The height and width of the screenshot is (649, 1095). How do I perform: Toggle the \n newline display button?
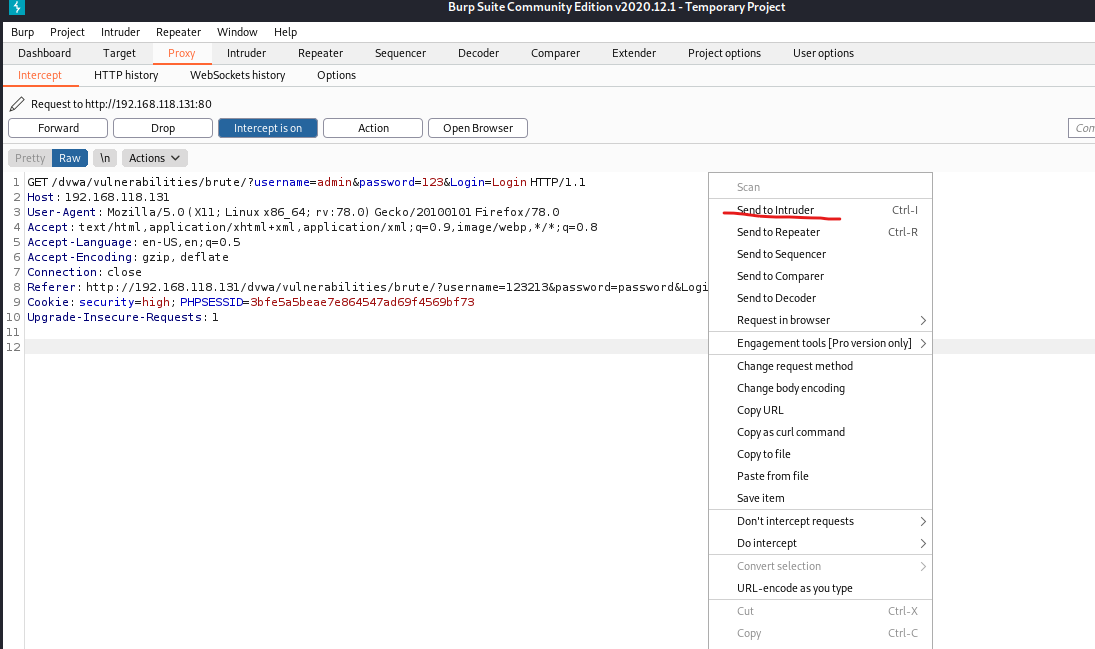click(x=105, y=158)
